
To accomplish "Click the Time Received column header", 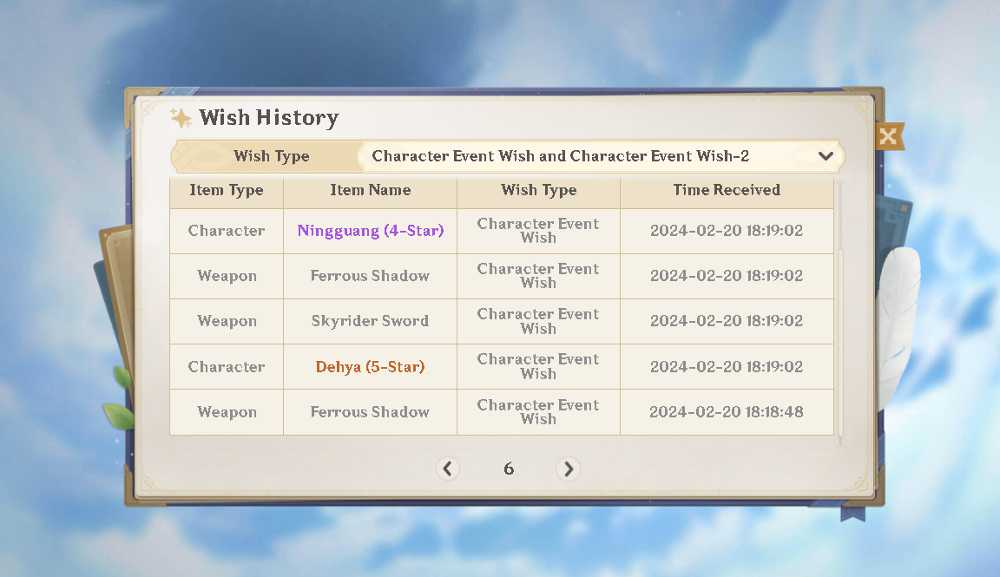I will tap(726, 190).
